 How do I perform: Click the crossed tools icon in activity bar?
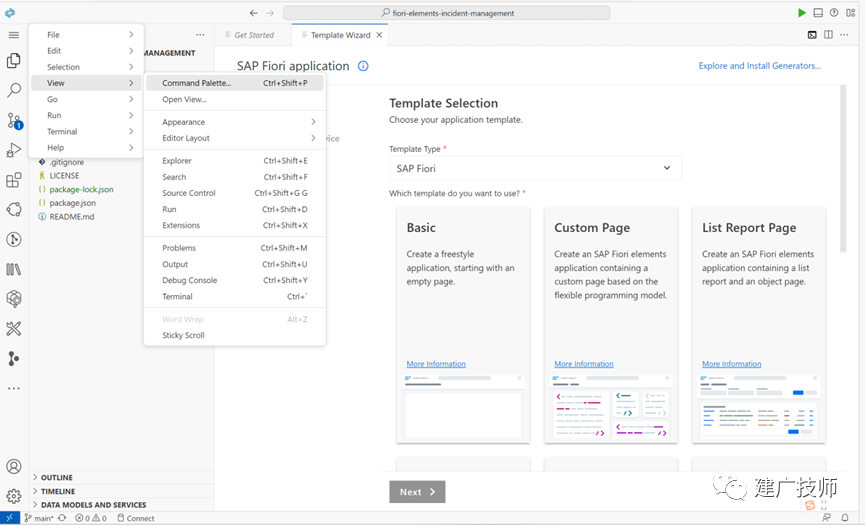(x=14, y=329)
